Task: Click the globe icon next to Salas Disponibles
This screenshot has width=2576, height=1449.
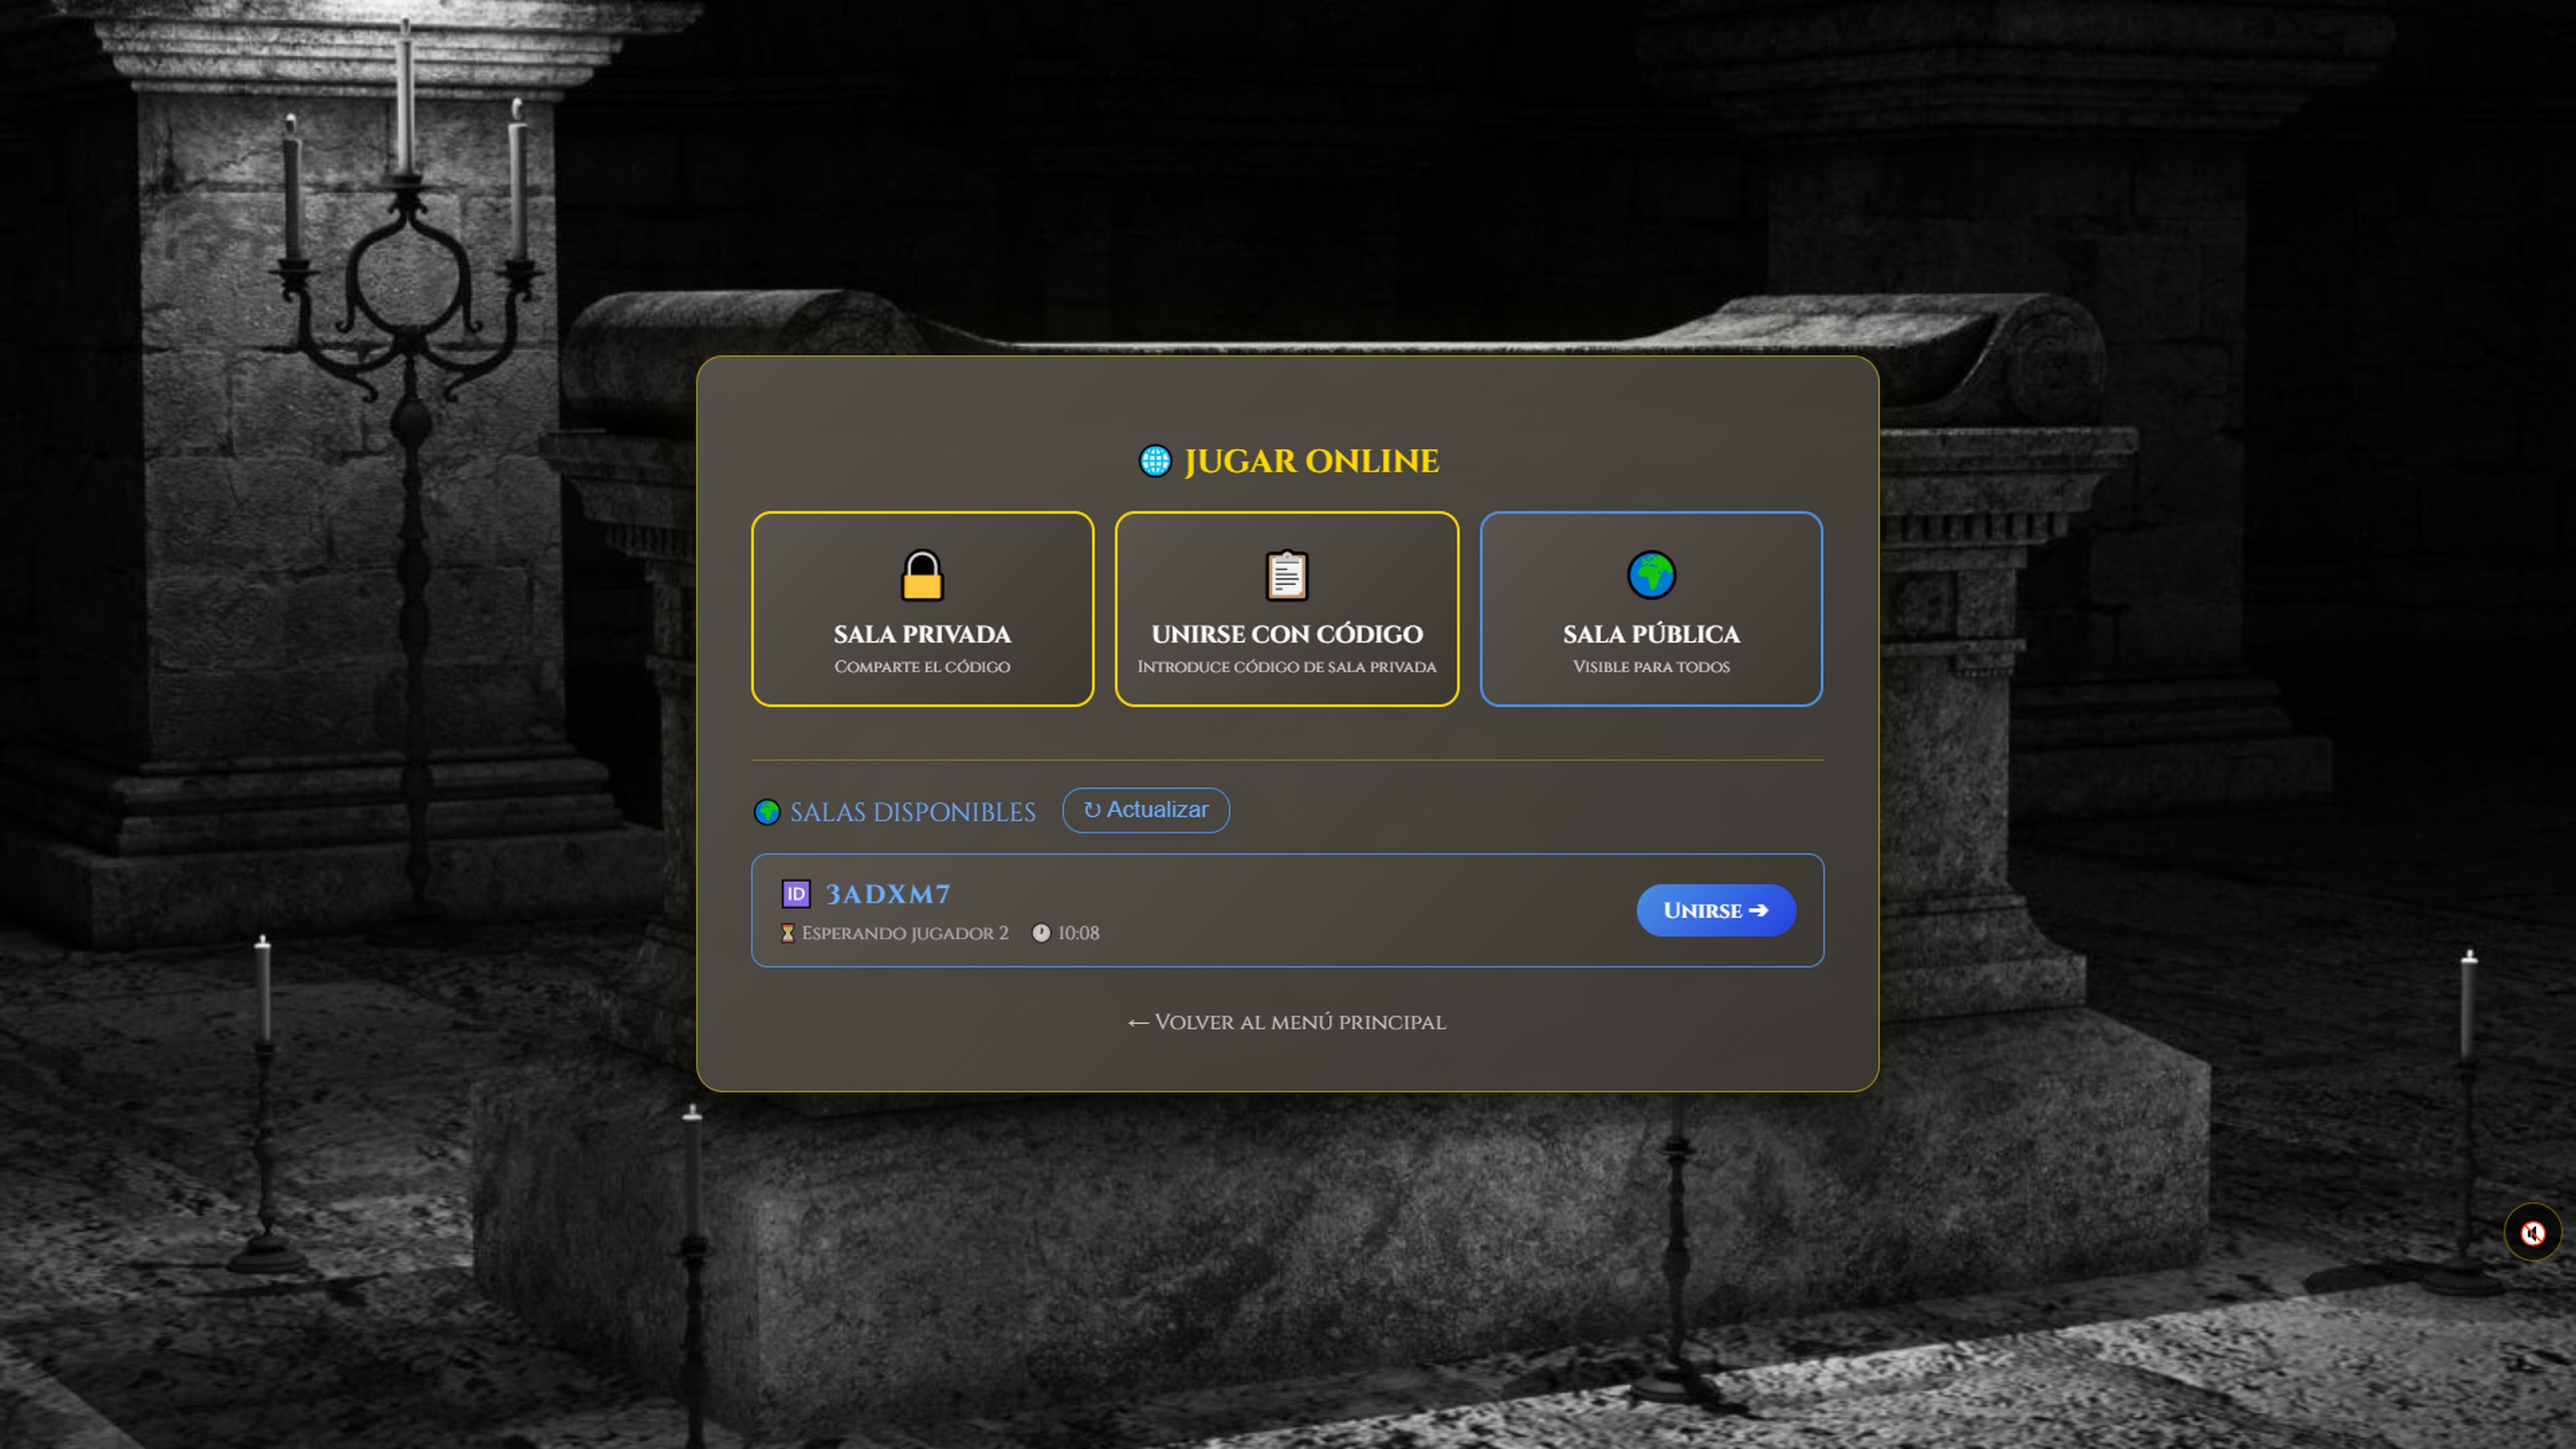Action: coord(767,812)
